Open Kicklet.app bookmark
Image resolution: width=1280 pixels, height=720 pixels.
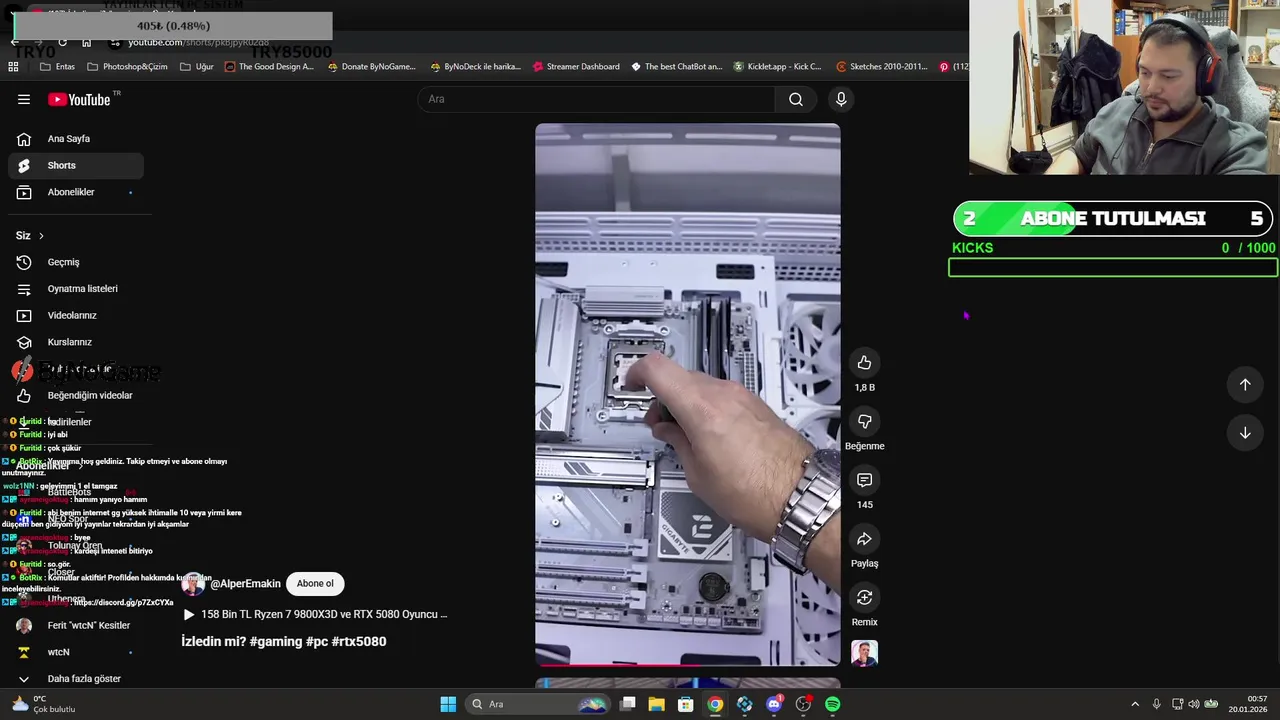[777, 67]
